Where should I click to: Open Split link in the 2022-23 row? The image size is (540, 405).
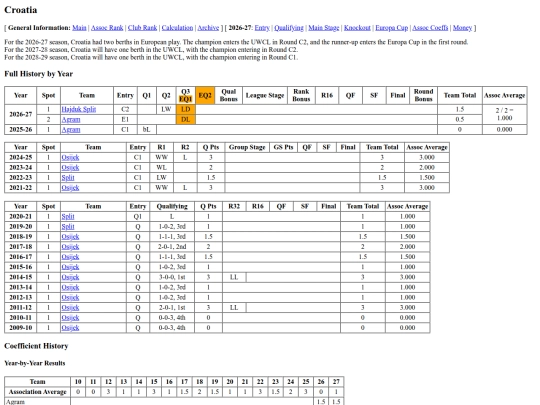[68, 178]
